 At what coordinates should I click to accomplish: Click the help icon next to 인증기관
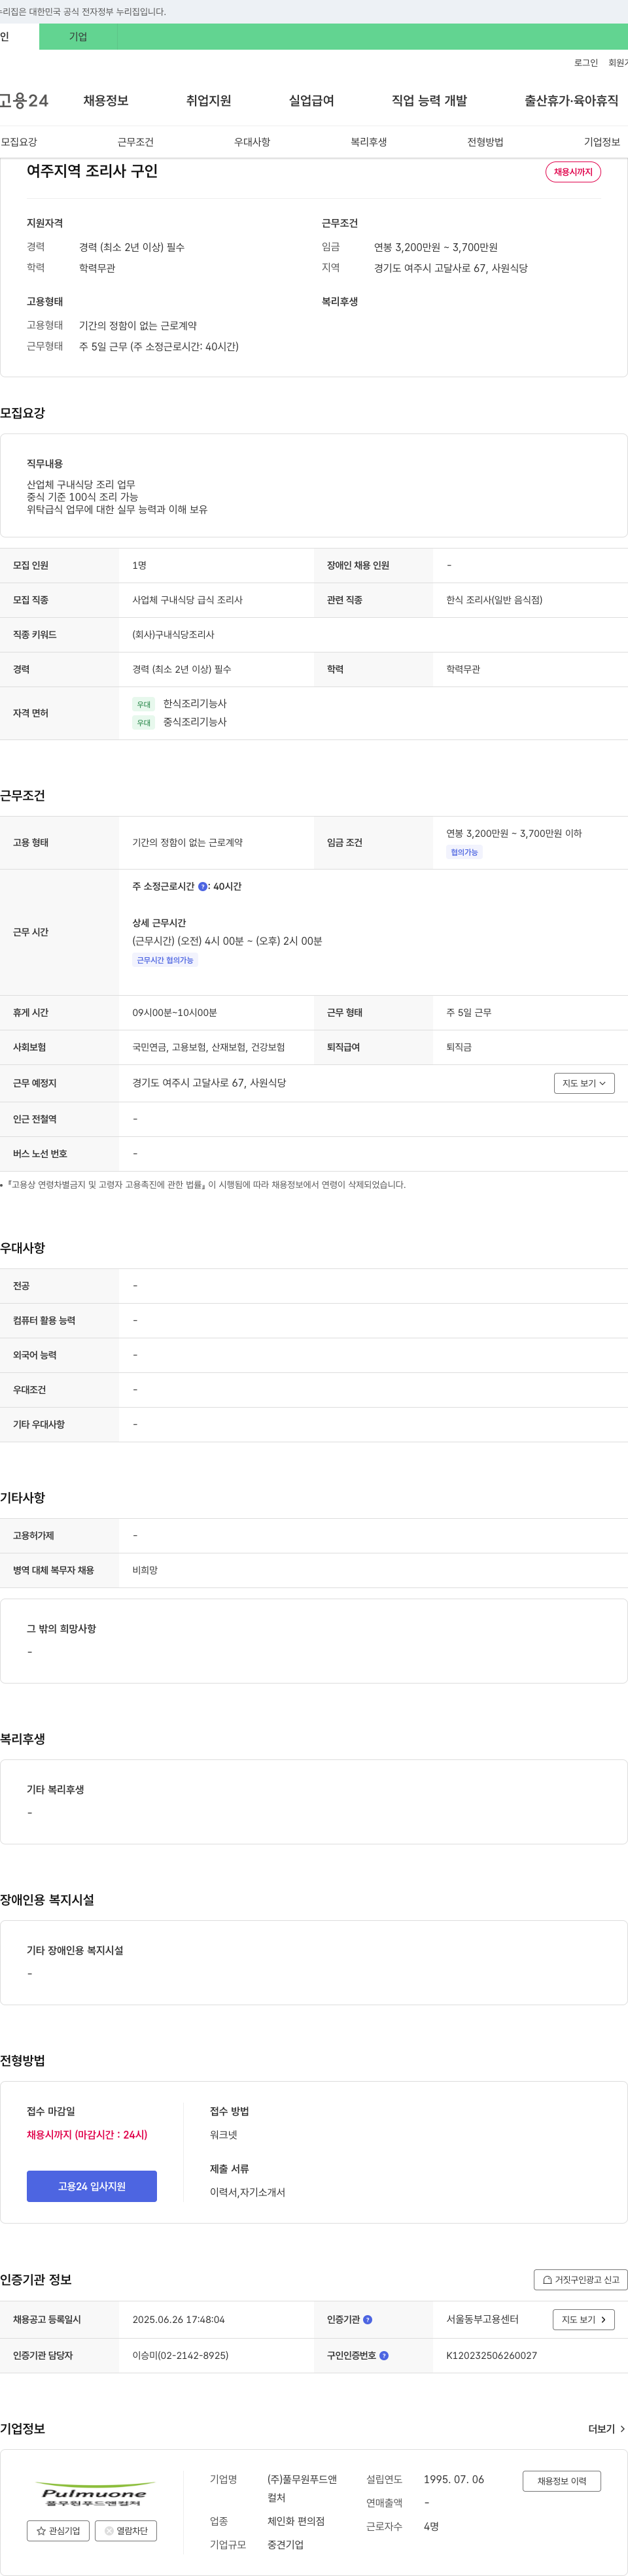click(x=367, y=2319)
